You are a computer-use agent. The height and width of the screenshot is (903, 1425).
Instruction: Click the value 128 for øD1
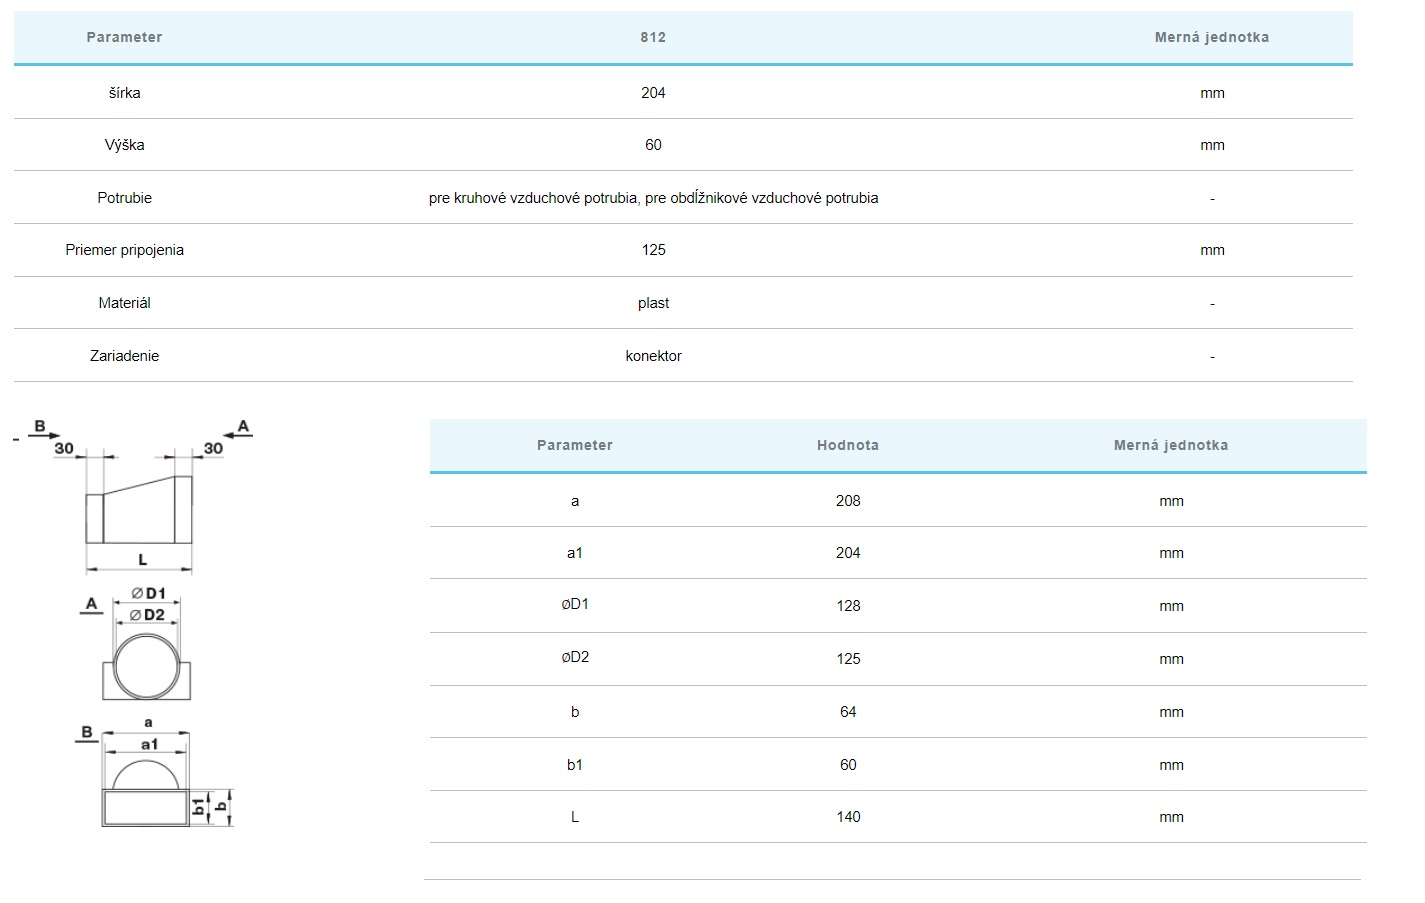click(x=848, y=606)
